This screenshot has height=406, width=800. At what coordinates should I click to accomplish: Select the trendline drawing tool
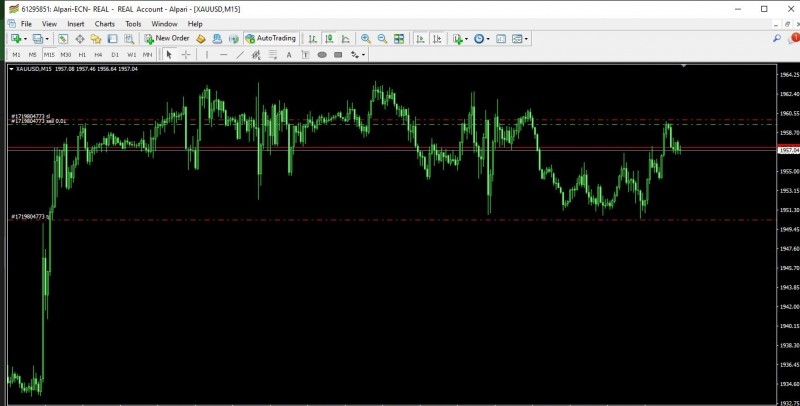click(x=240, y=55)
